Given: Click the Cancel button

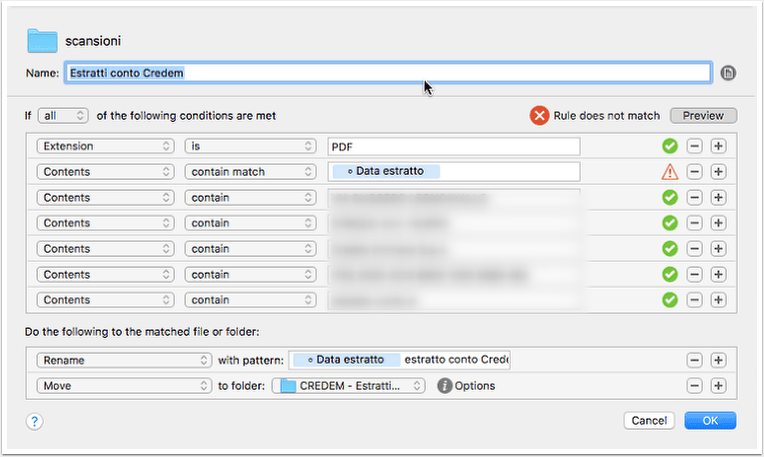Looking at the screenshot, I should click(x=649, y=420).
